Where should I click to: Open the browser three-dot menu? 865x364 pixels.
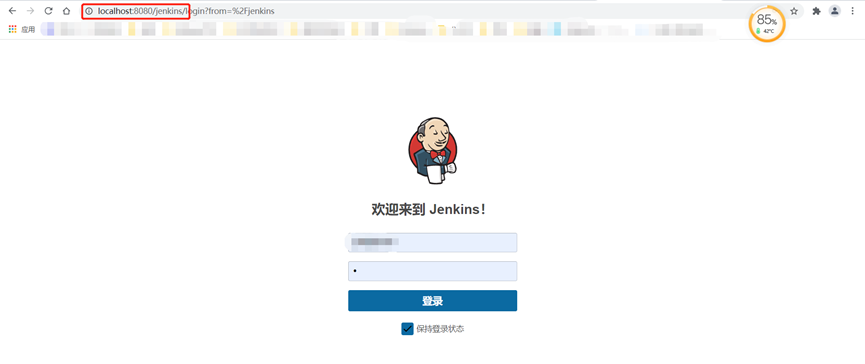coord(853,11)
